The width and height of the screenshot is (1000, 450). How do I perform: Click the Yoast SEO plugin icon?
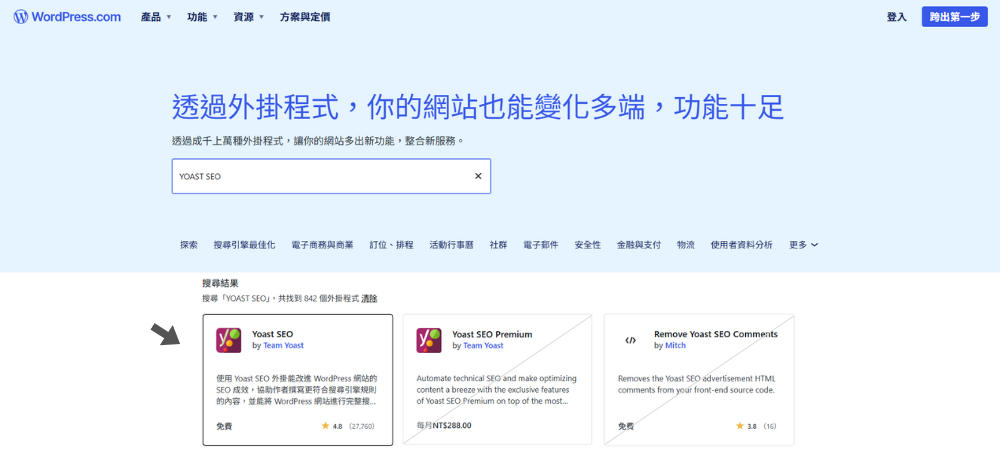[229, 340]
